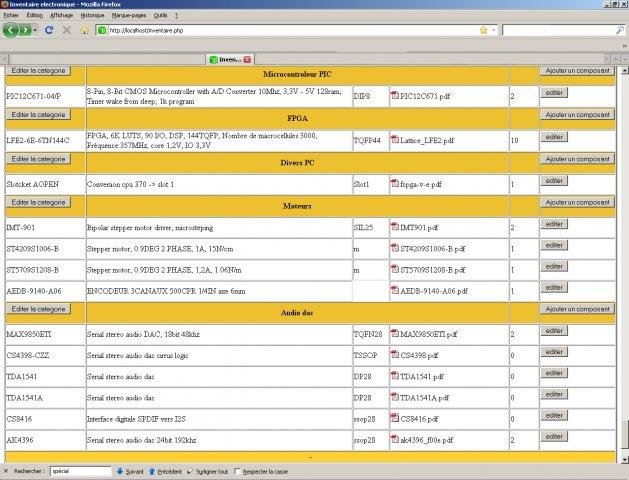
Task: Open the Affichage menu
Action: point(61,15)
